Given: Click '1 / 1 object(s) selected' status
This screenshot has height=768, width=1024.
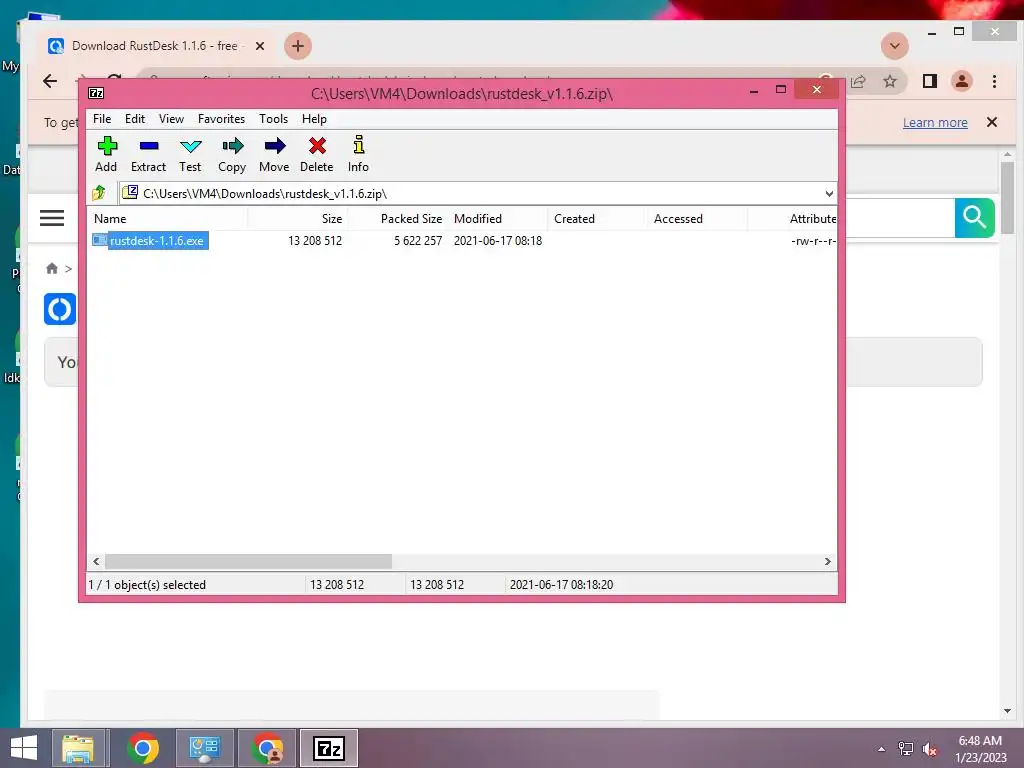Looking at the screenshot, I should [147, 584].
